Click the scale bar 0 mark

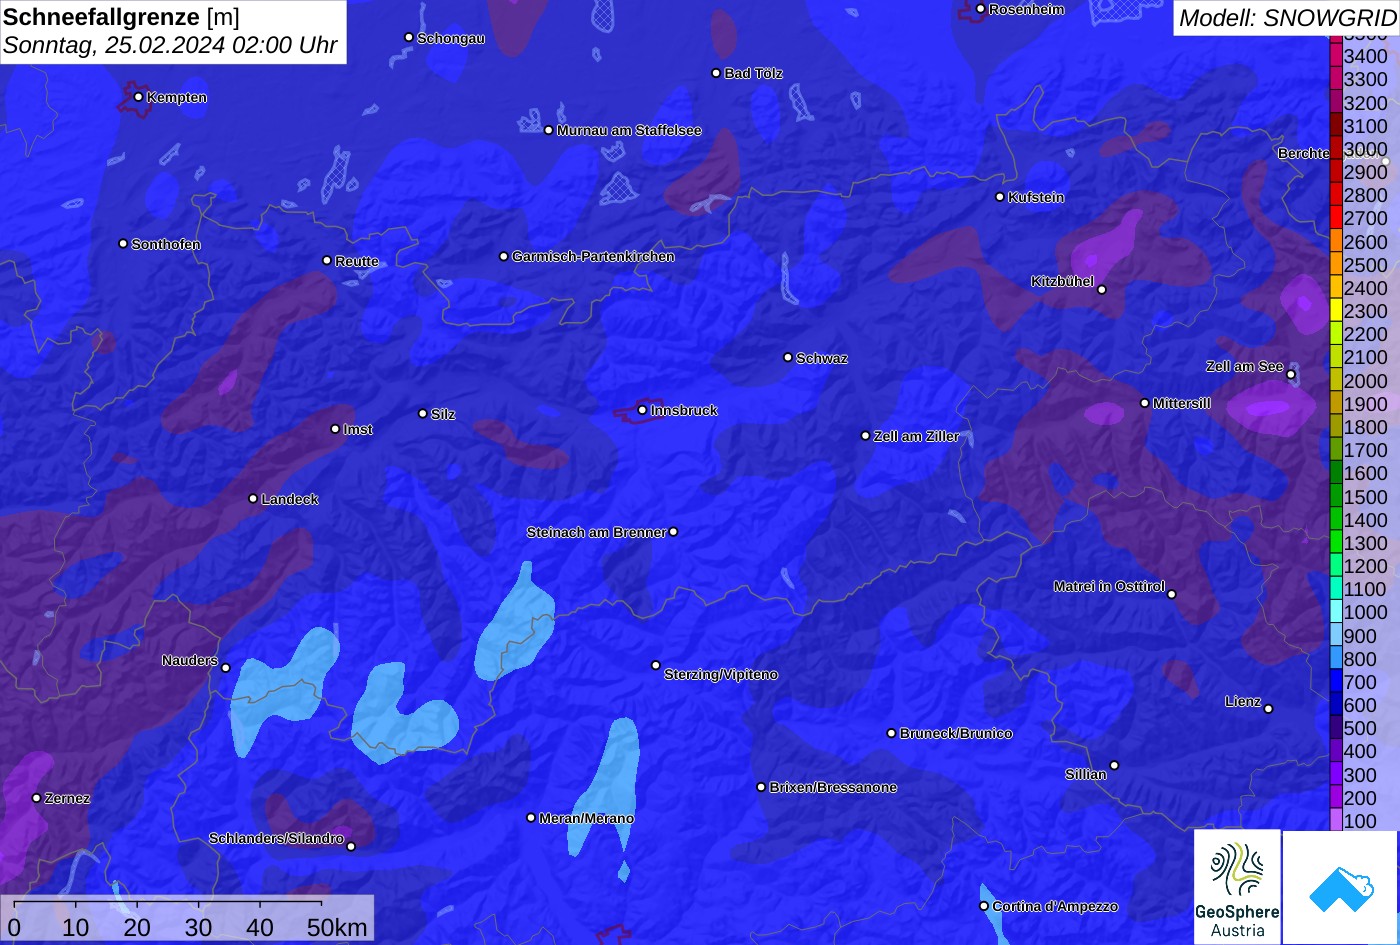tap(14, 927)
